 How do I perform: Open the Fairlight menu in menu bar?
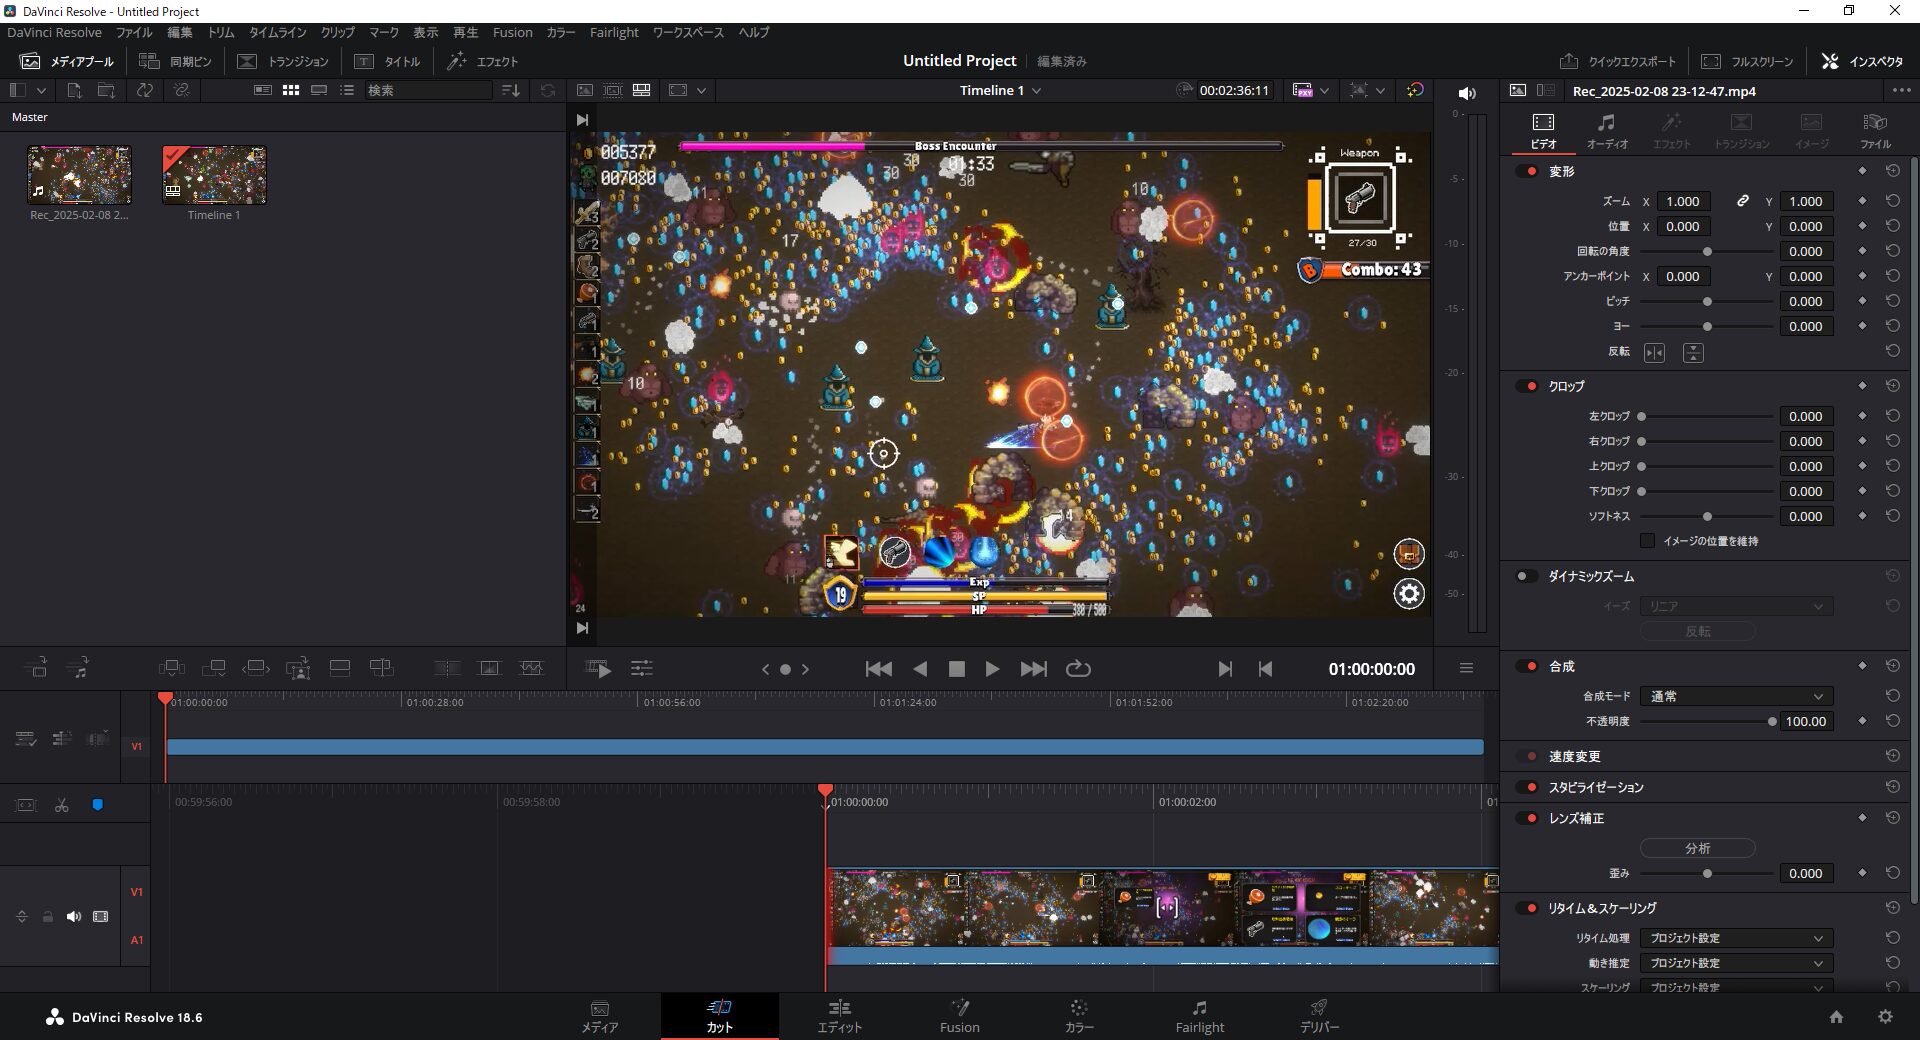pos(614,32)
